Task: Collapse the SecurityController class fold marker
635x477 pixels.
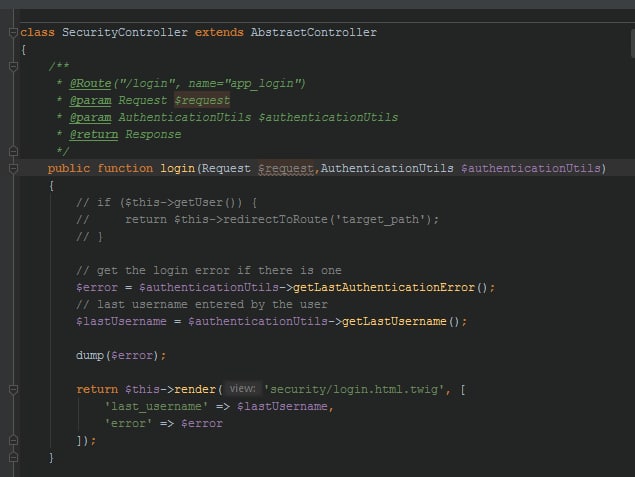Action: tap(13, 32)
